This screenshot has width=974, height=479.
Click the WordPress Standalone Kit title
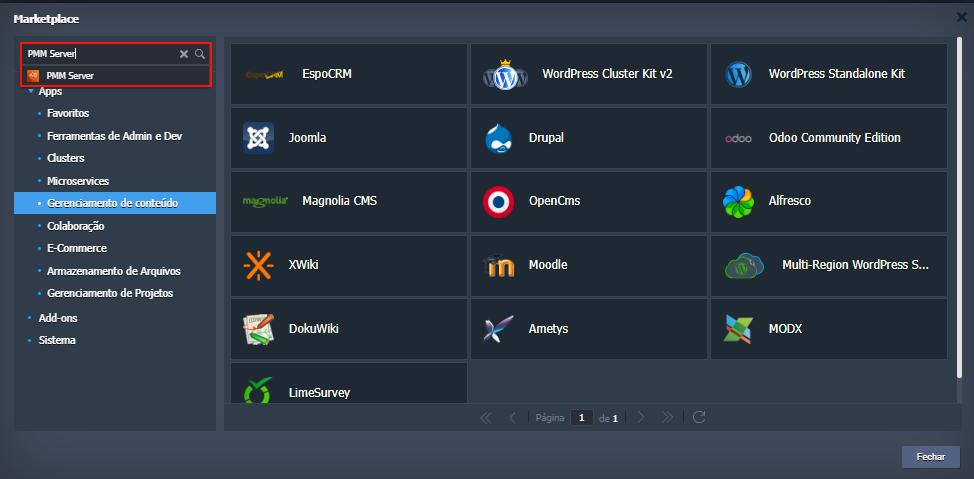coord(837,74)
